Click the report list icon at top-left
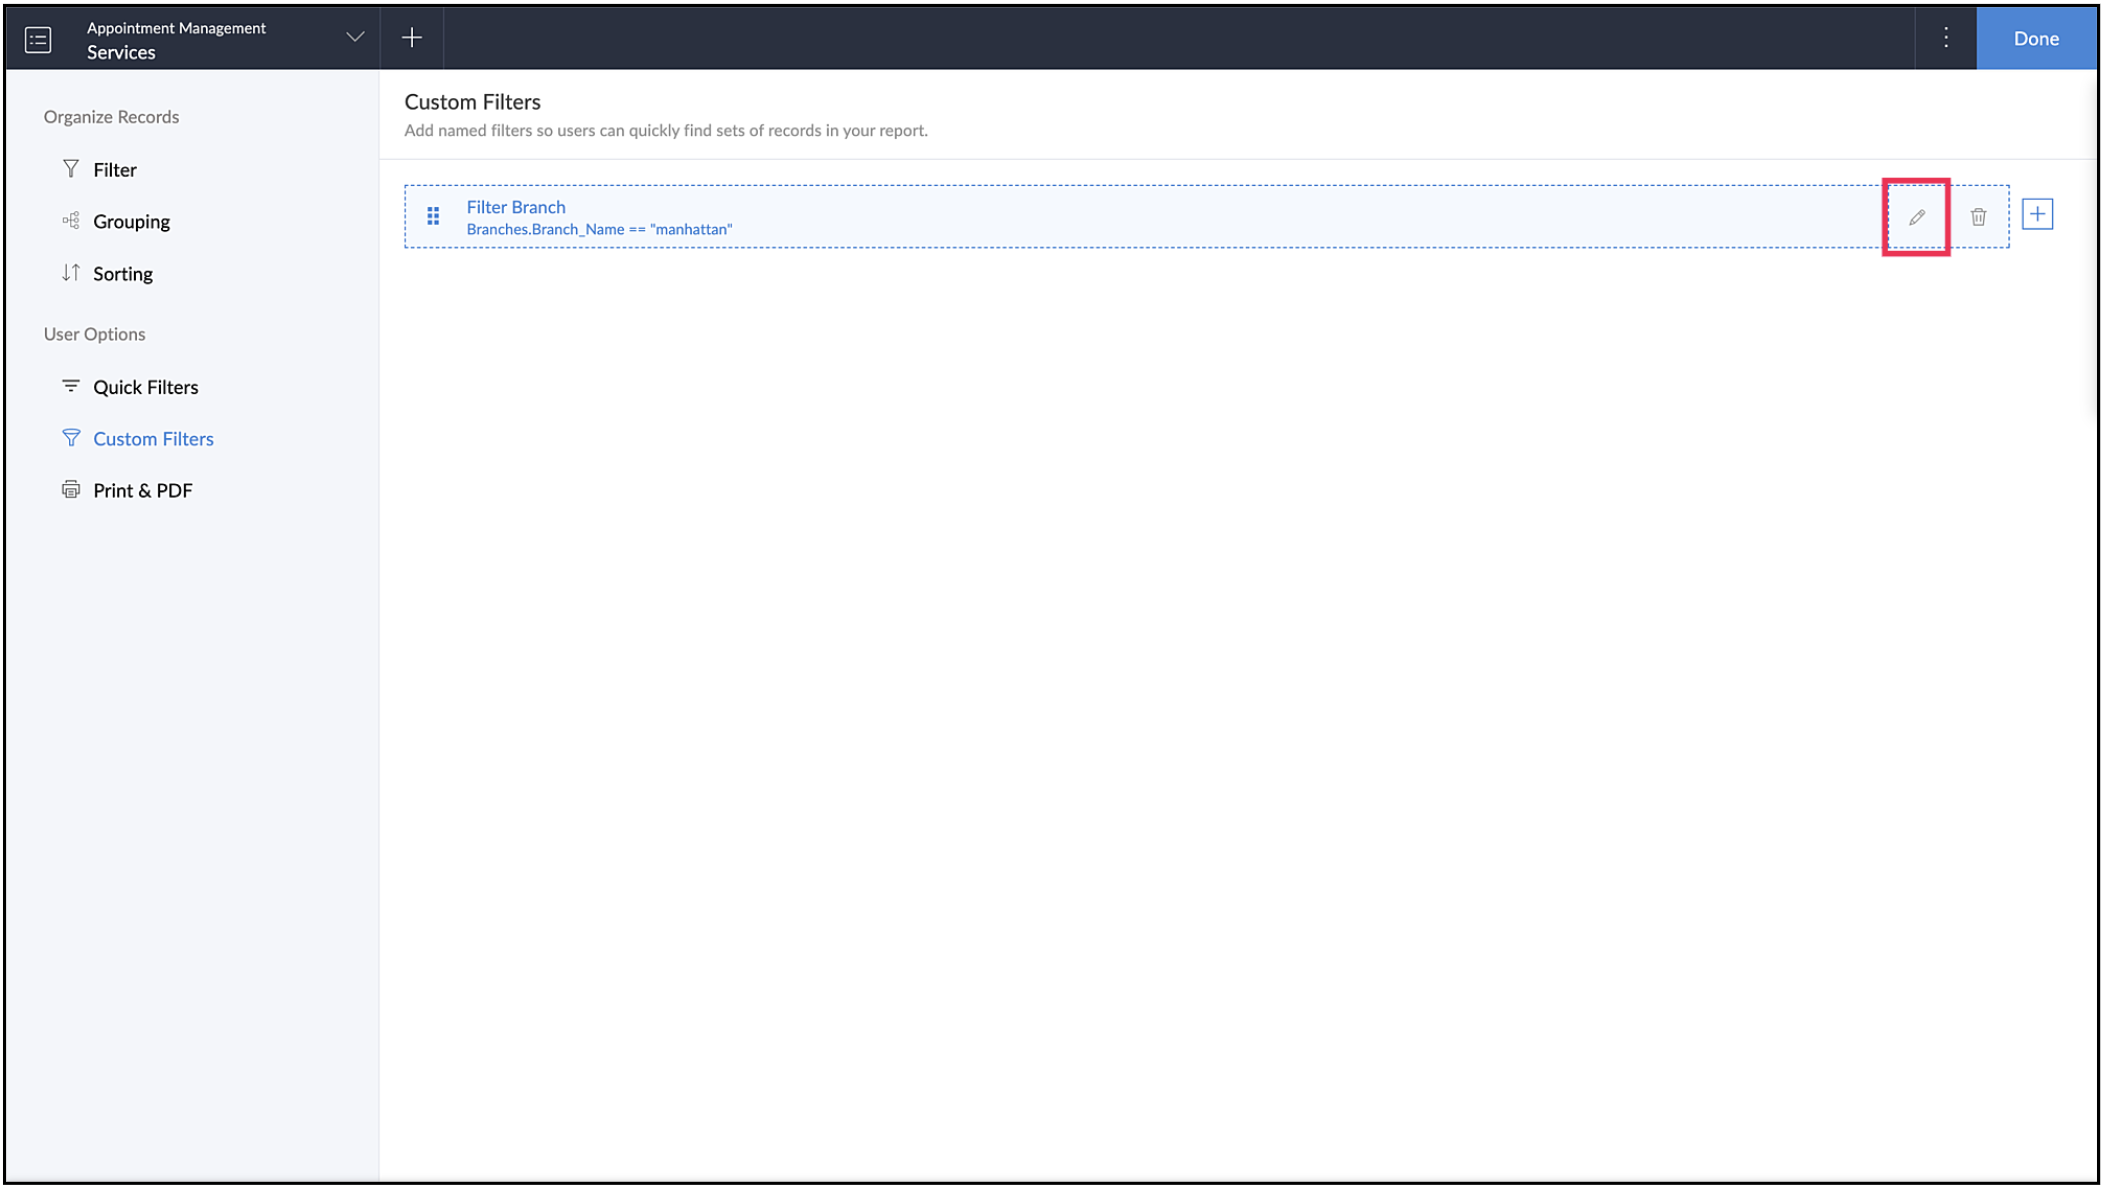The width and height of the screenshot is (2106, 1192). [38, 39]
